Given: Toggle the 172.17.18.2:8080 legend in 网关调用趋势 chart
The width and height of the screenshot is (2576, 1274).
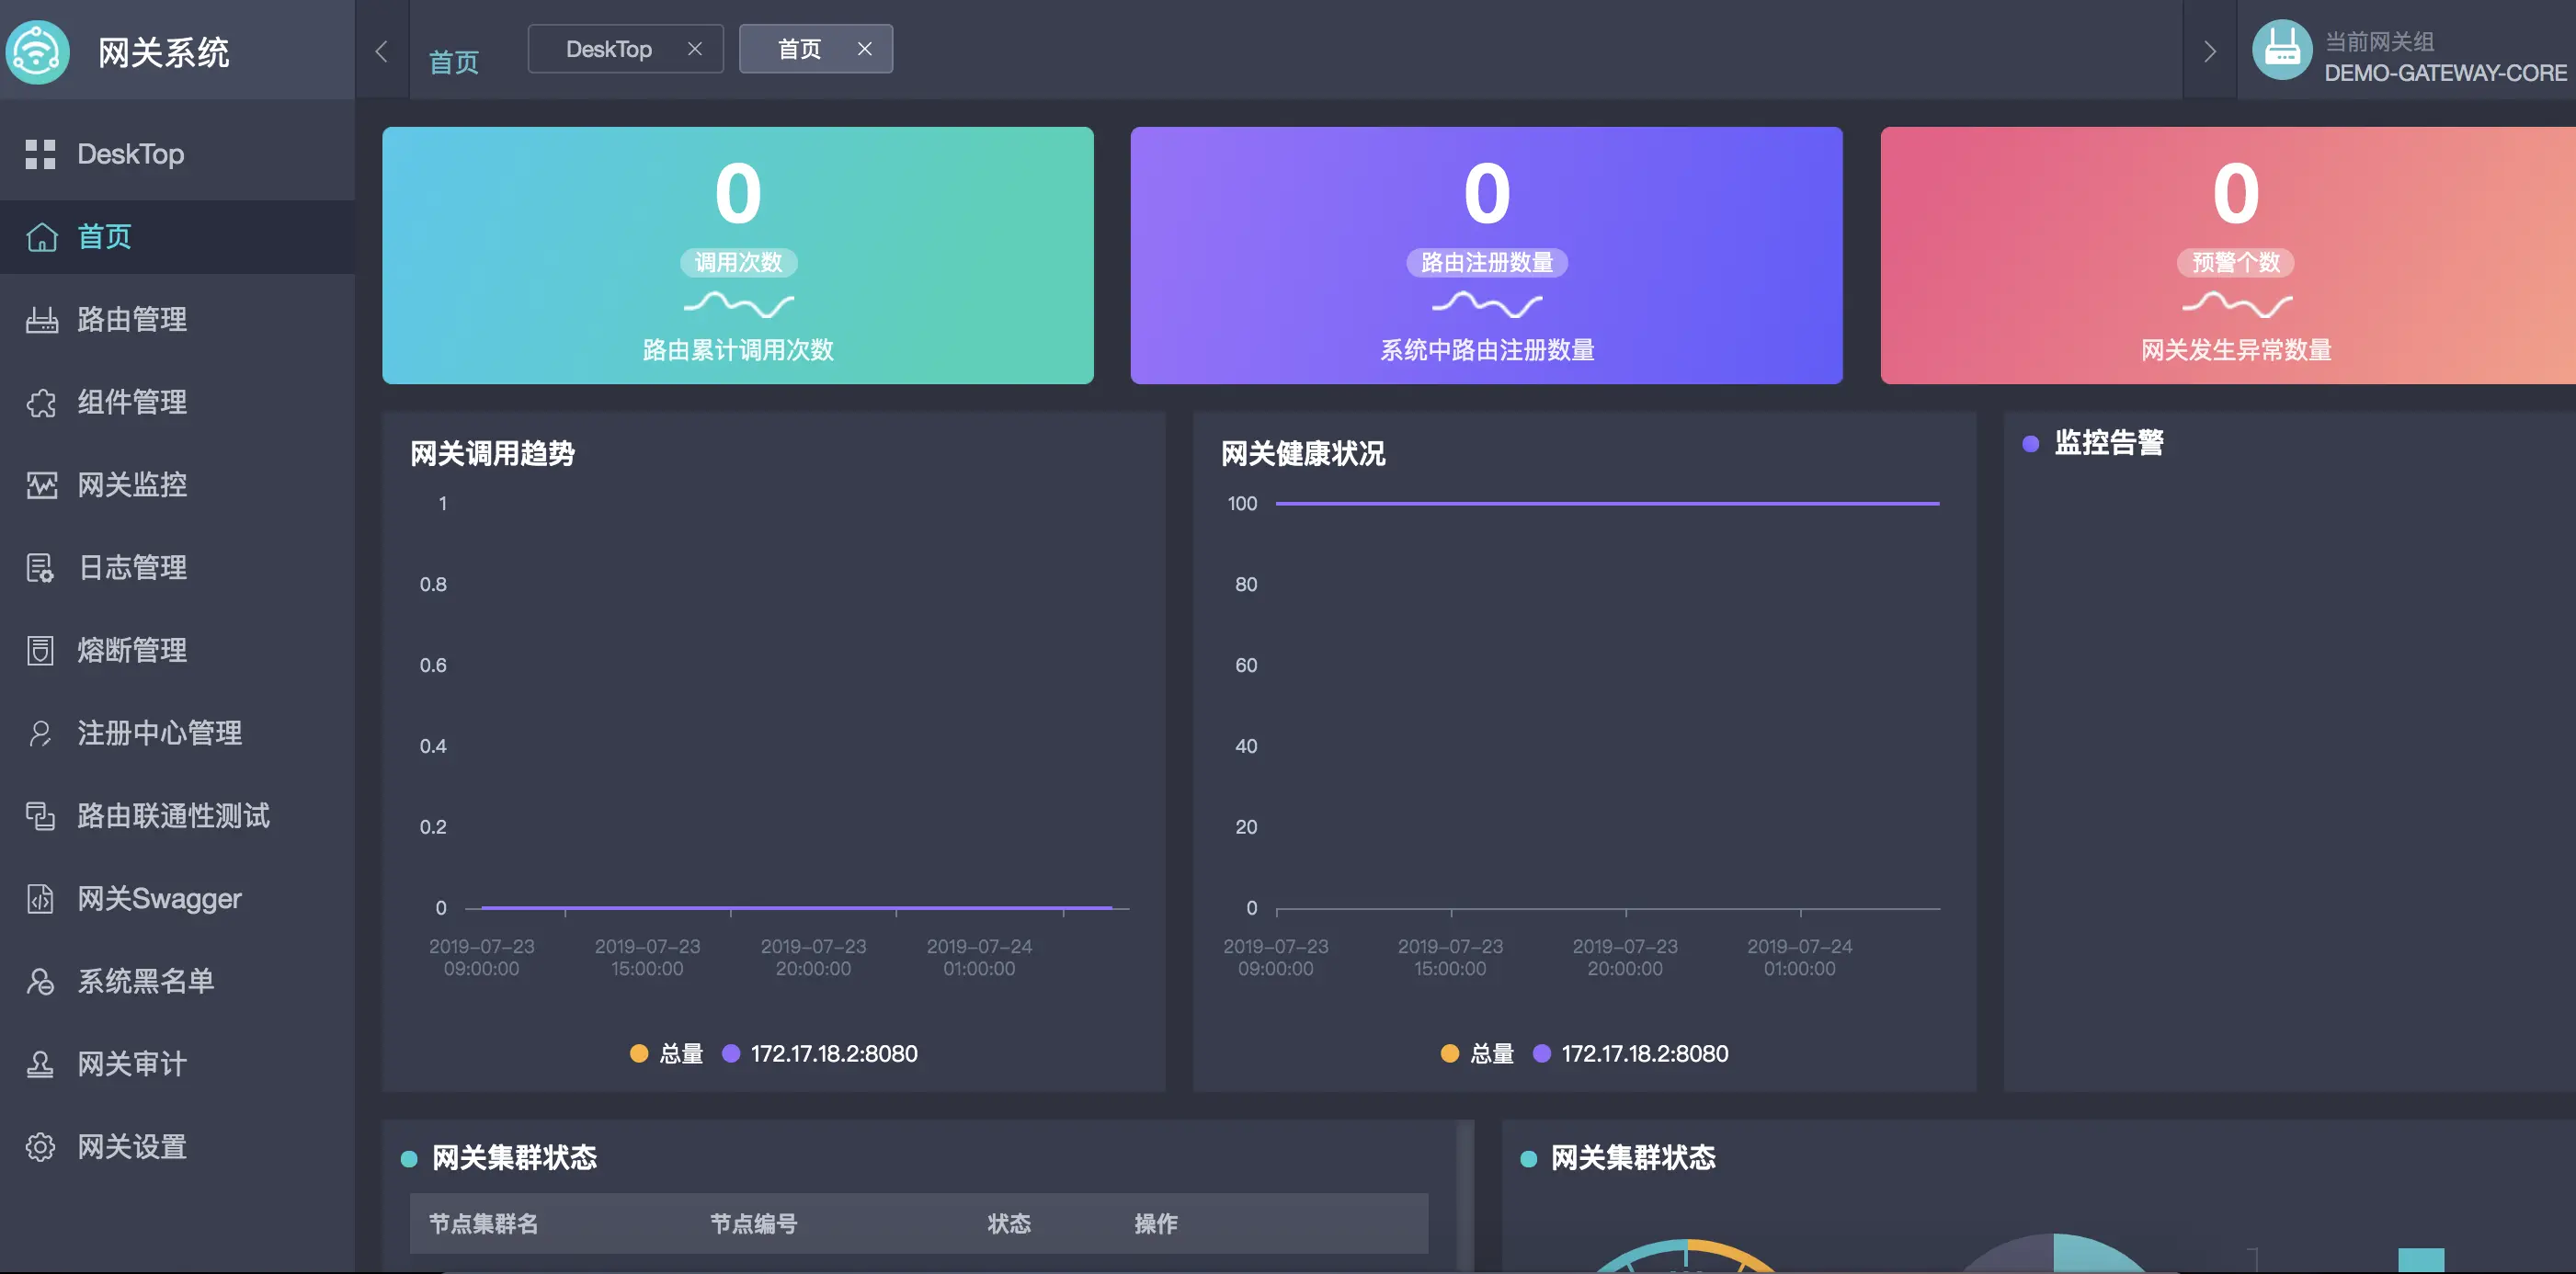Looking at the screenshot, I should pos(820,1053).
